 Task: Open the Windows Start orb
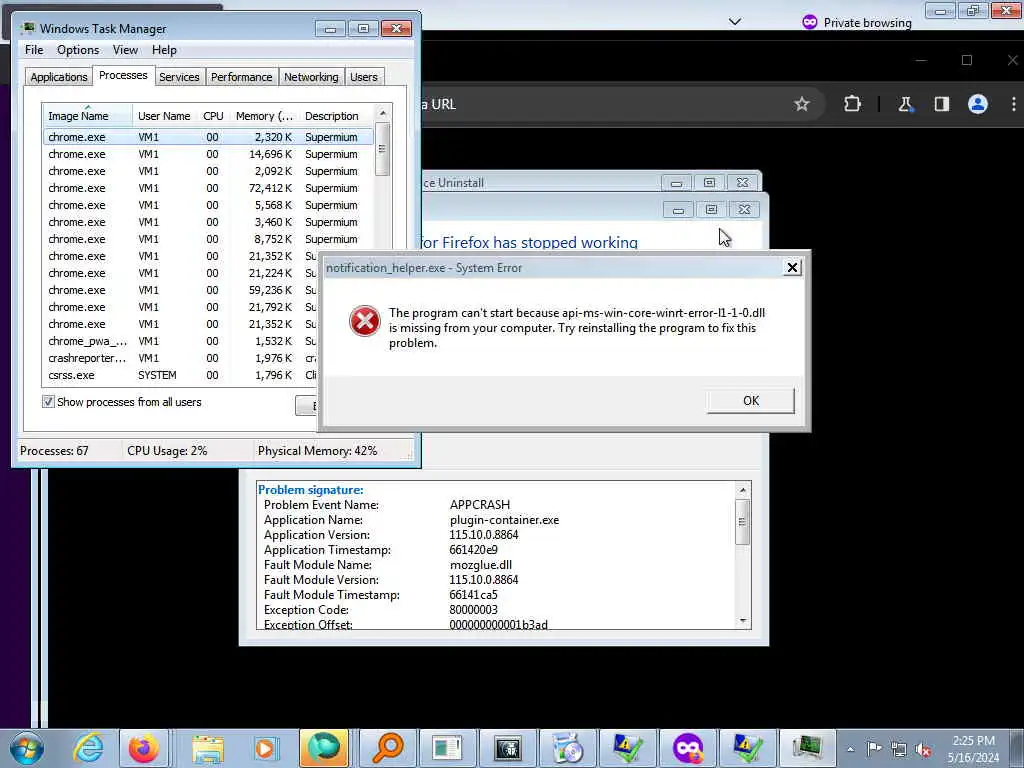pyautogui.click(x=26, y=748)
